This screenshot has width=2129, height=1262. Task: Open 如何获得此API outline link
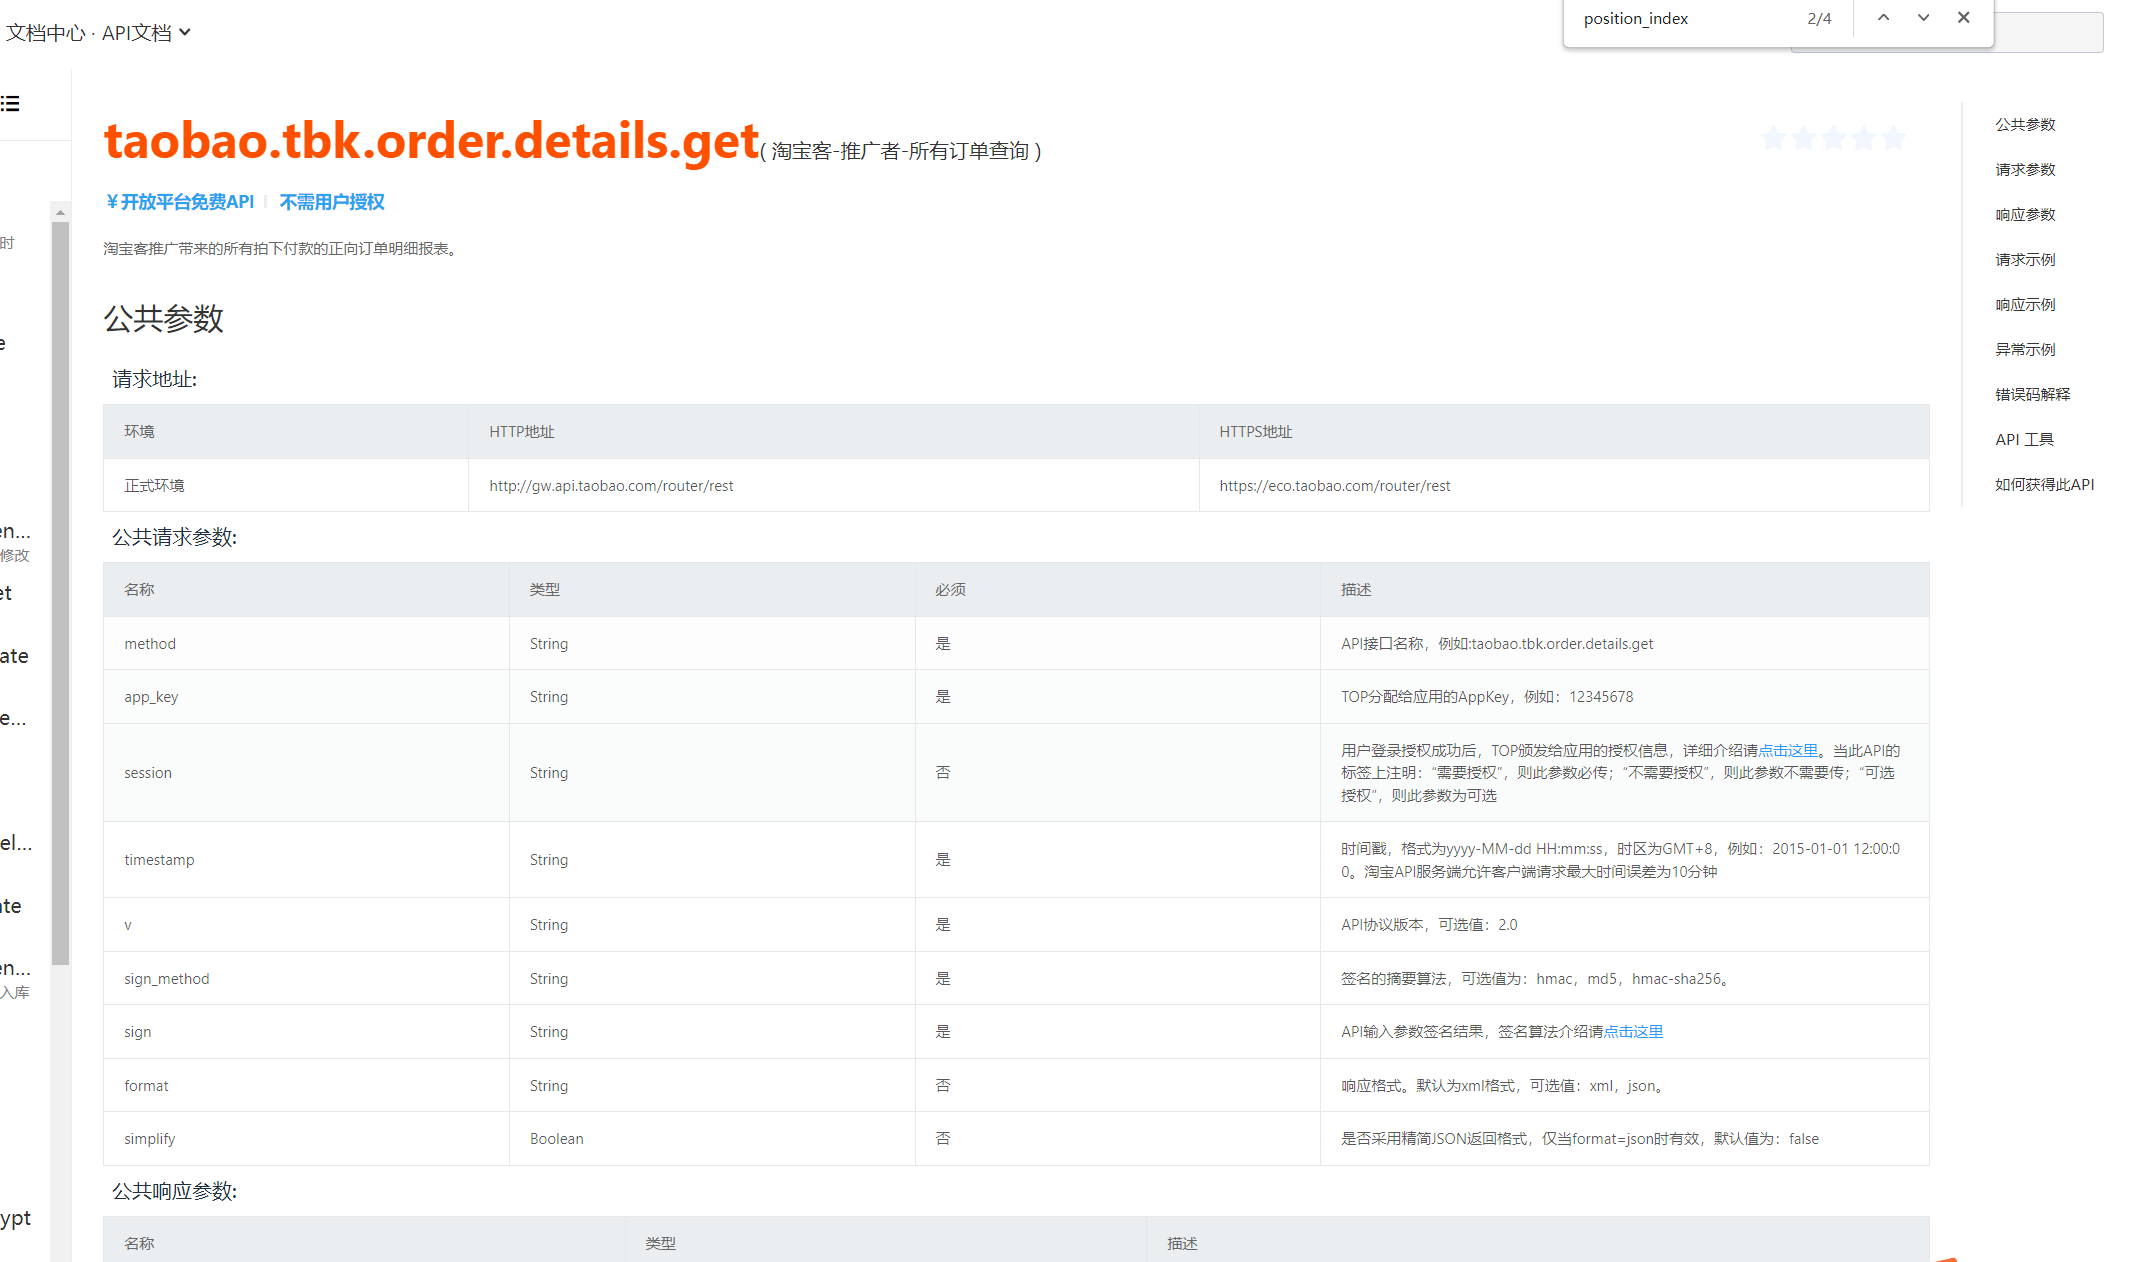2044,484
